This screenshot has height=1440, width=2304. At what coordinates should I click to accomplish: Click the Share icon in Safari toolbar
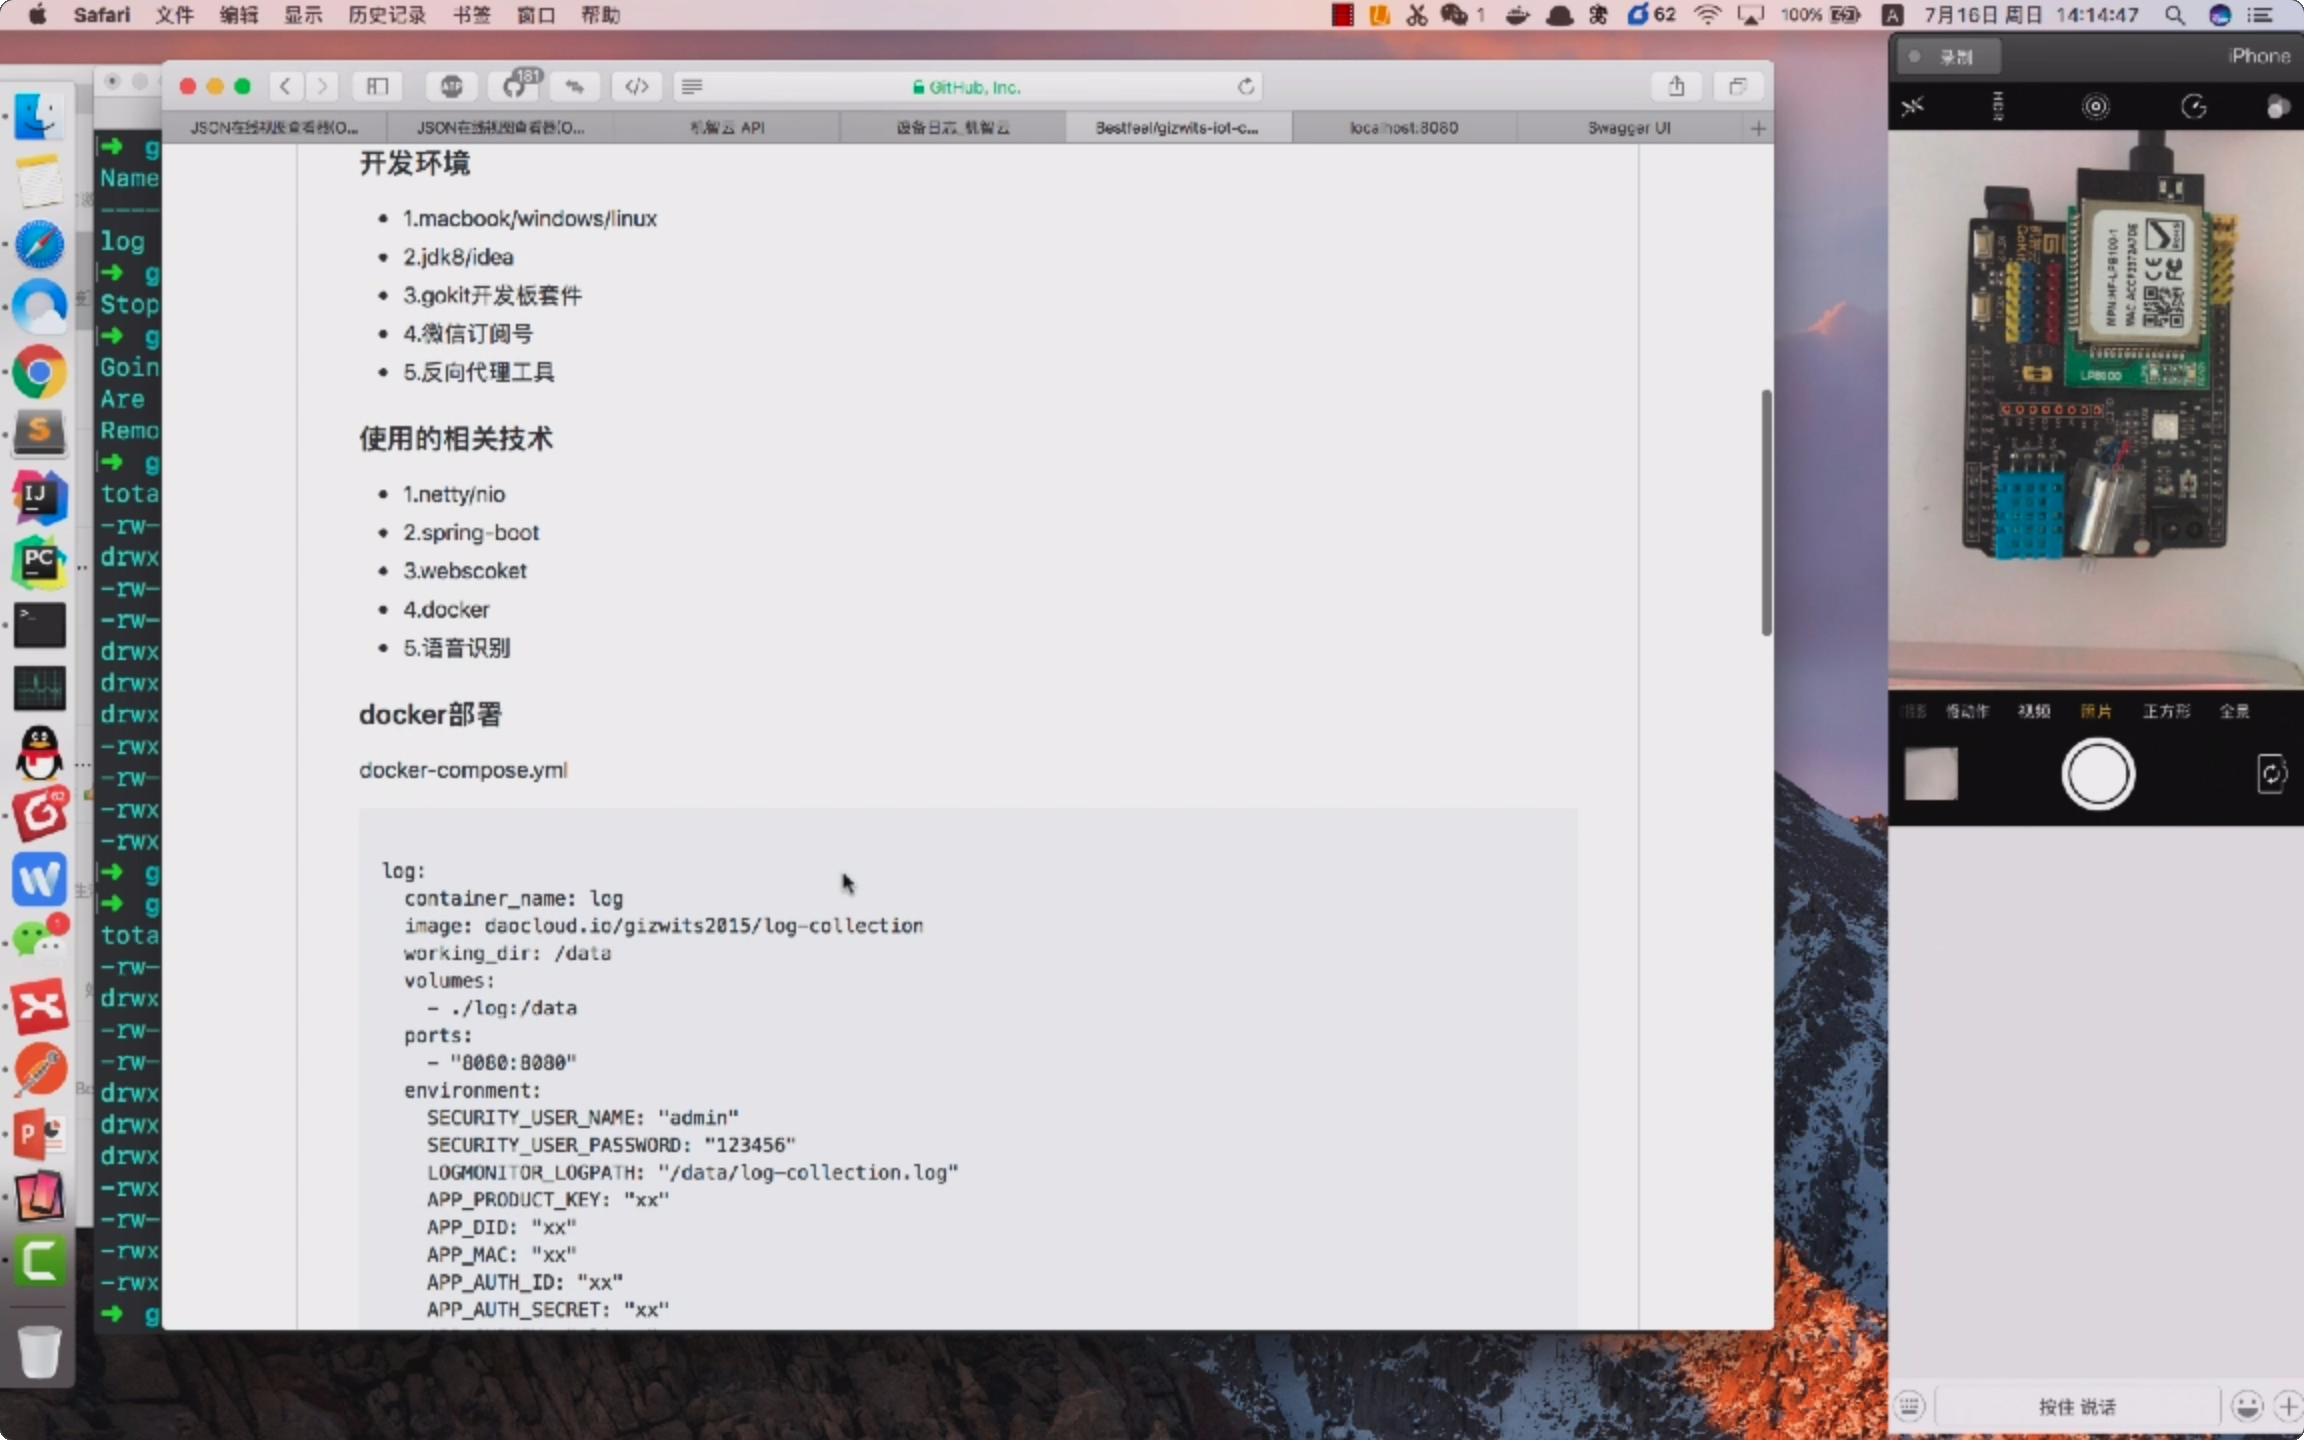click(x=1676, y=87)
